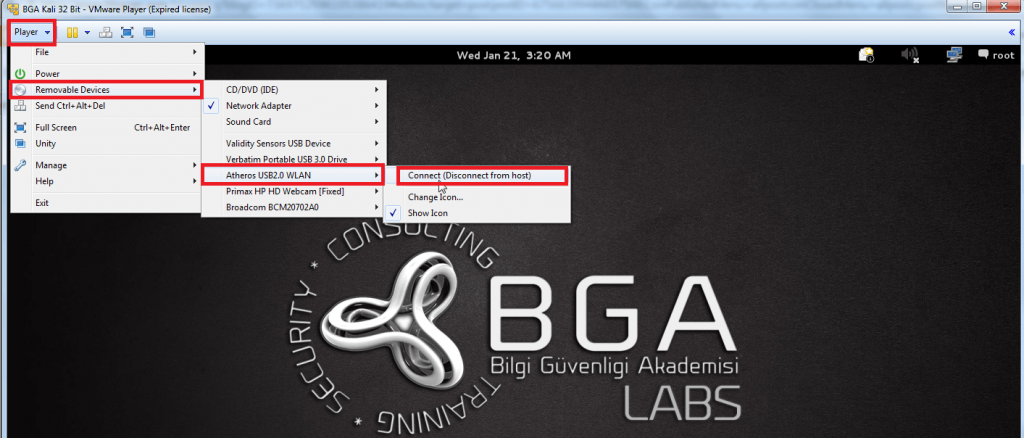Click the pause virtual machine icon
The image size is (1024, 438).
tap(72, 32)
